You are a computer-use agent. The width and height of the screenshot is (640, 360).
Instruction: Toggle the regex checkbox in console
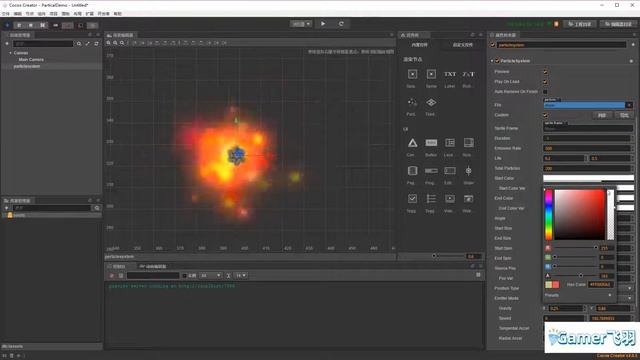[x=184, y=276]
